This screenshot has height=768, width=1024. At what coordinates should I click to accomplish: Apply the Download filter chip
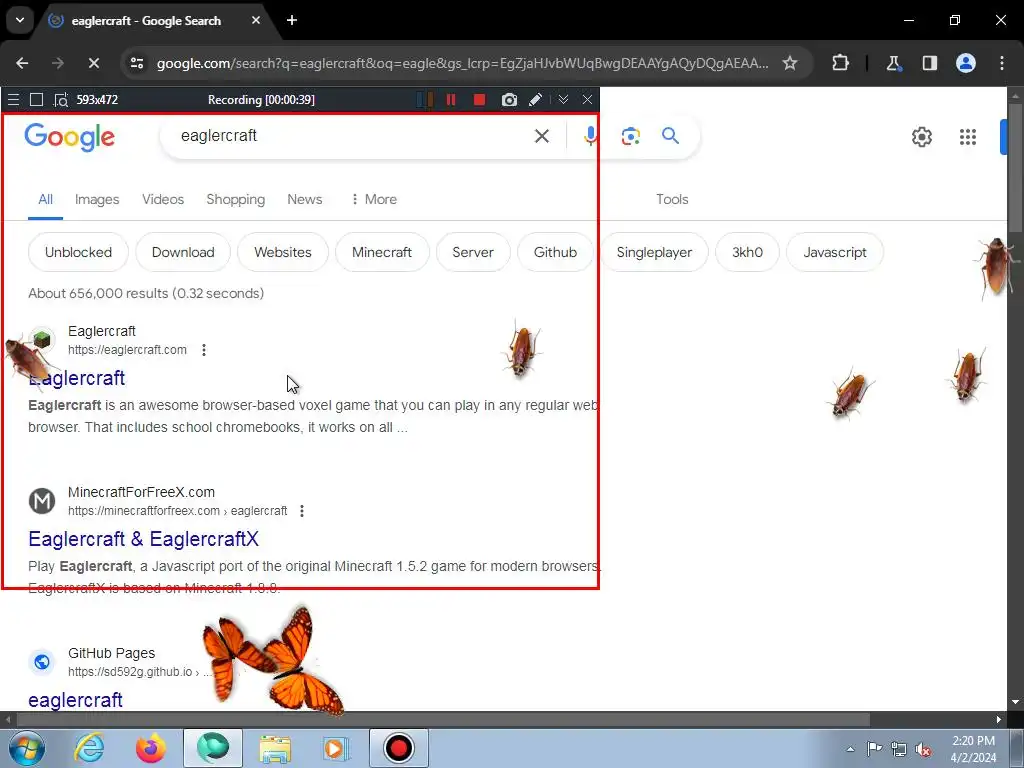[x=183, y=252]
